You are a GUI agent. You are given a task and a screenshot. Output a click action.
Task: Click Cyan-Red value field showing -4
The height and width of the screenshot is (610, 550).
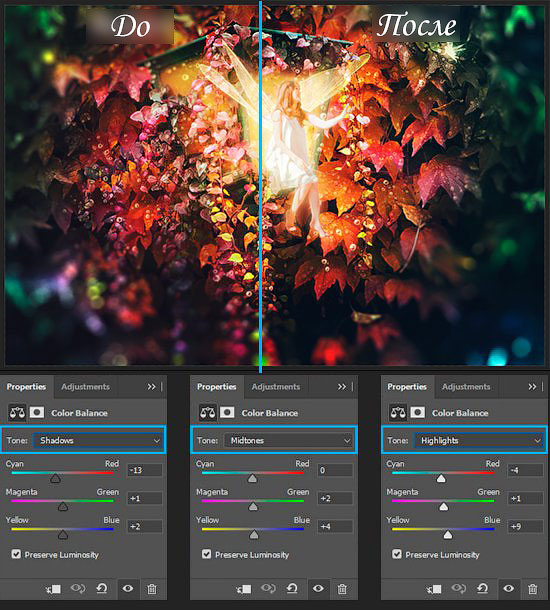point(525,470)
